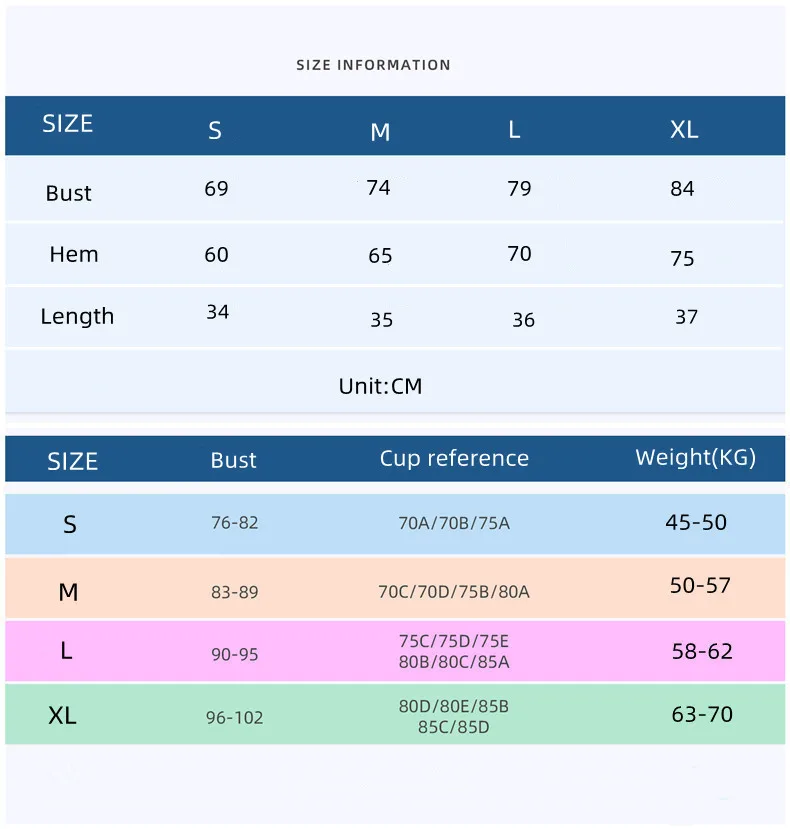The height and width of the screenshot is (829, 790).
Task: Click the XL label in the green row
Action: point(62,716)
